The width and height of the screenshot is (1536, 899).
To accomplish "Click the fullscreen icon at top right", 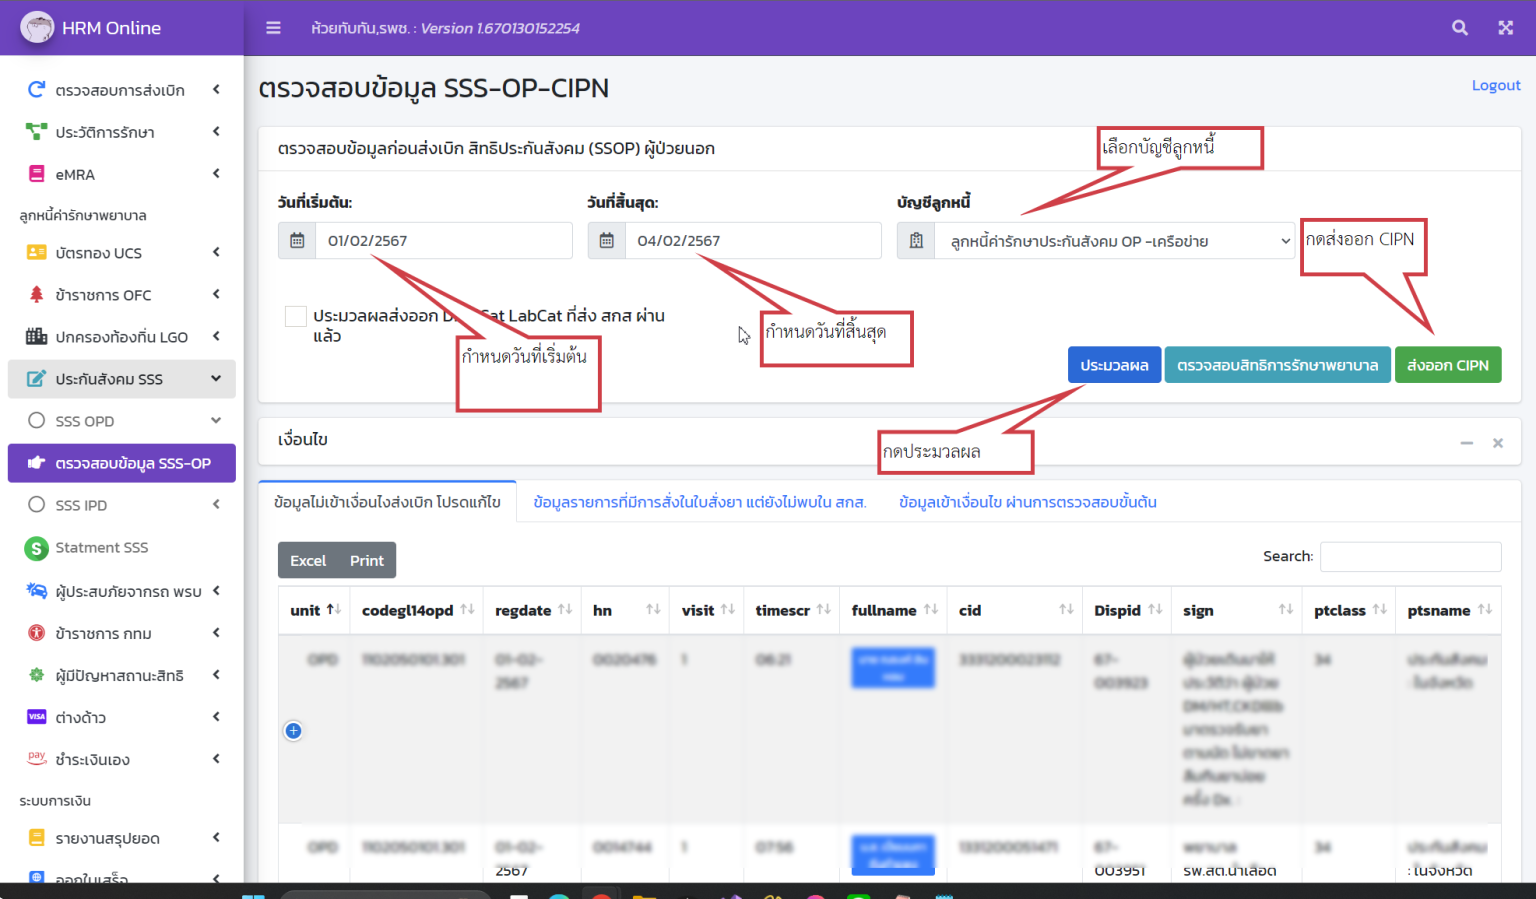I will [x=1505, y=27].
